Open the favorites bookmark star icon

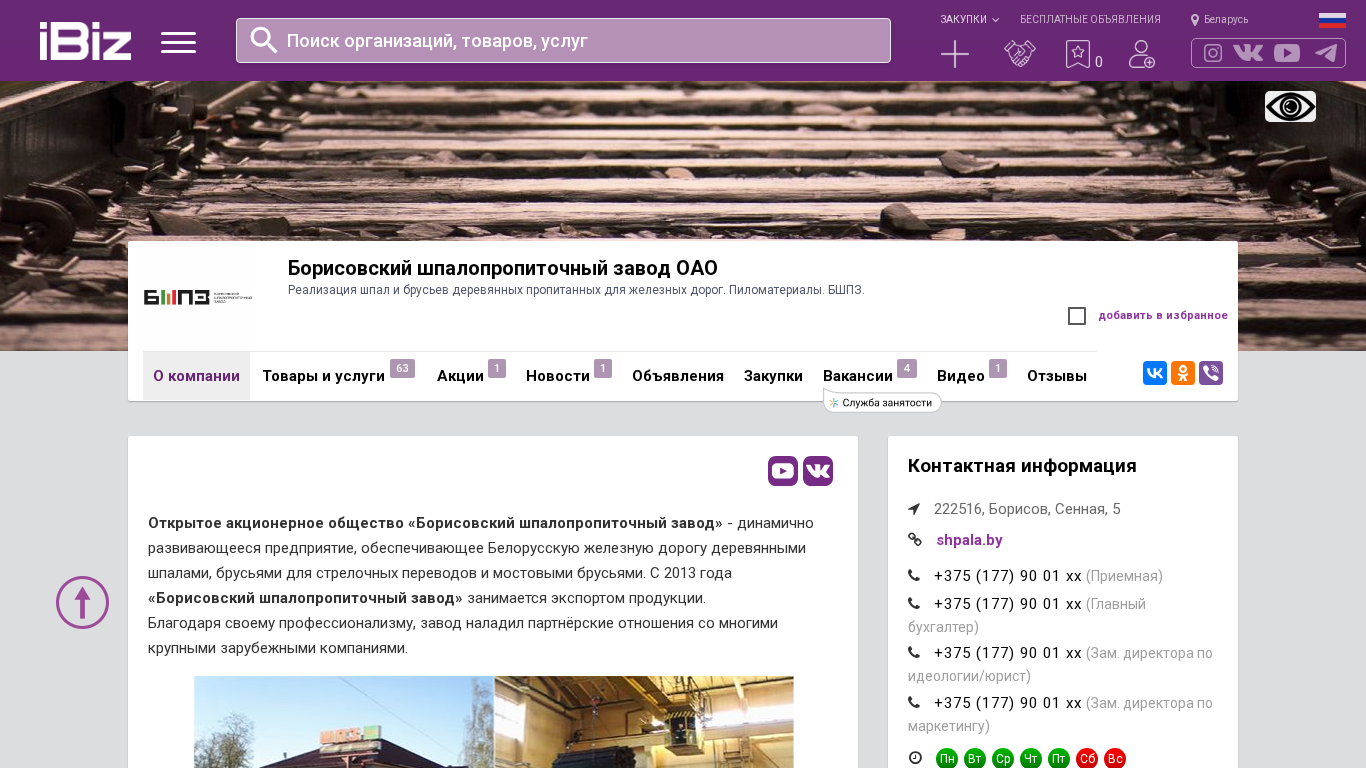(1078, 54)
